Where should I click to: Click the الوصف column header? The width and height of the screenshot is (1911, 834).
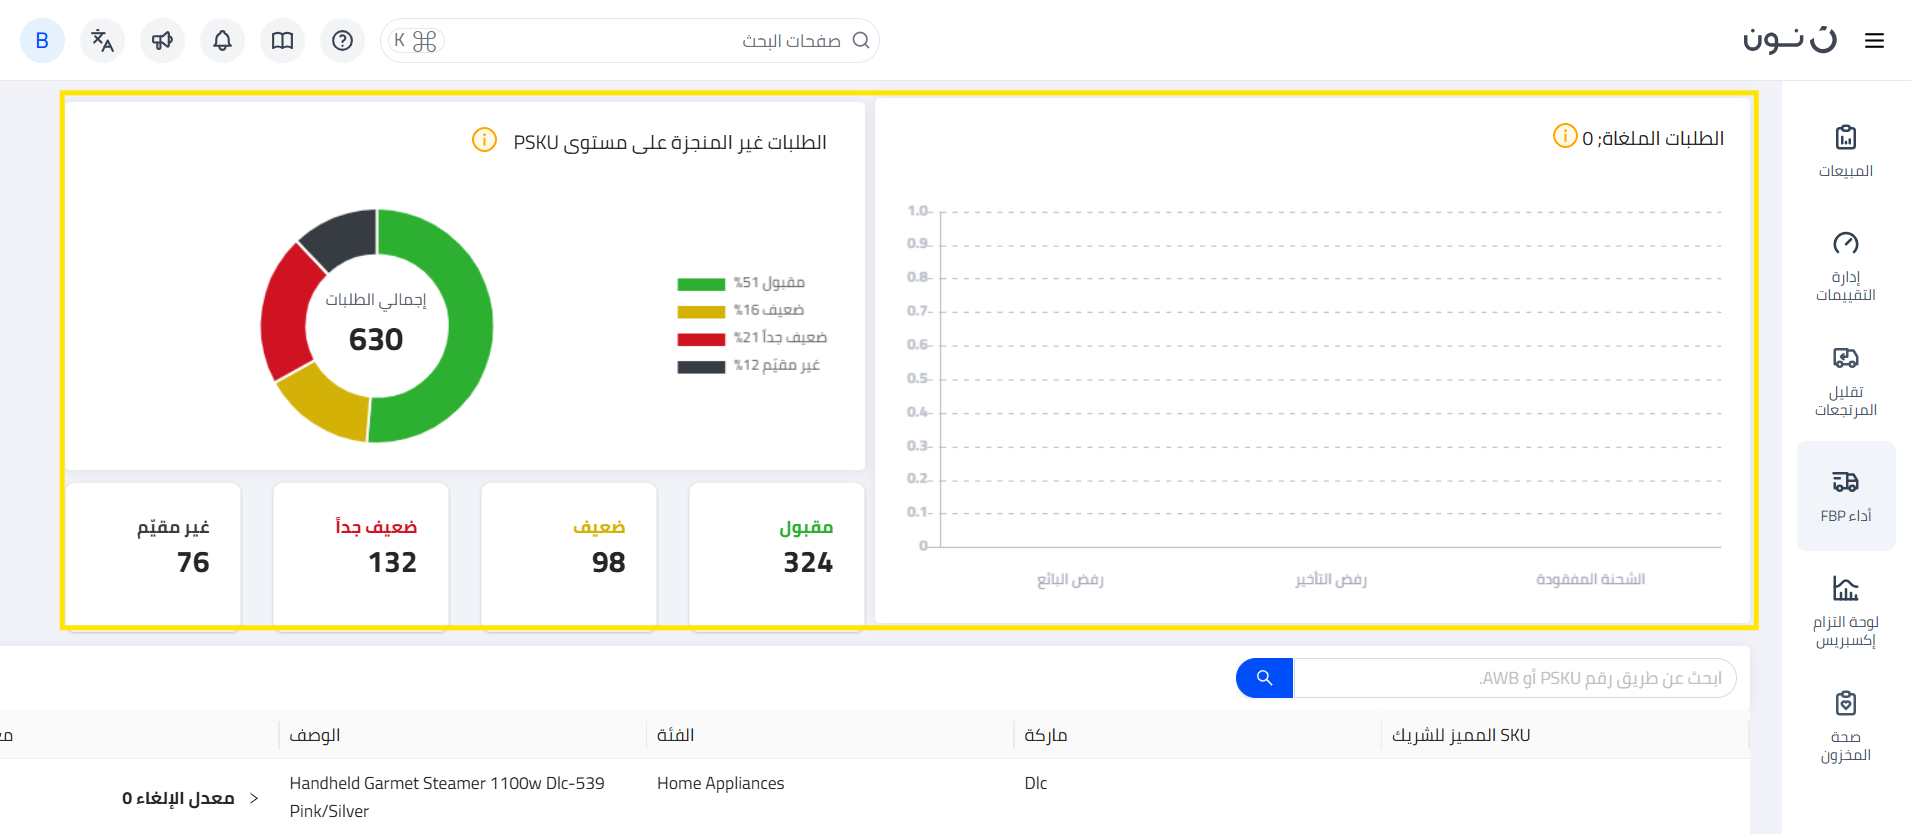[x=315, y=735]
